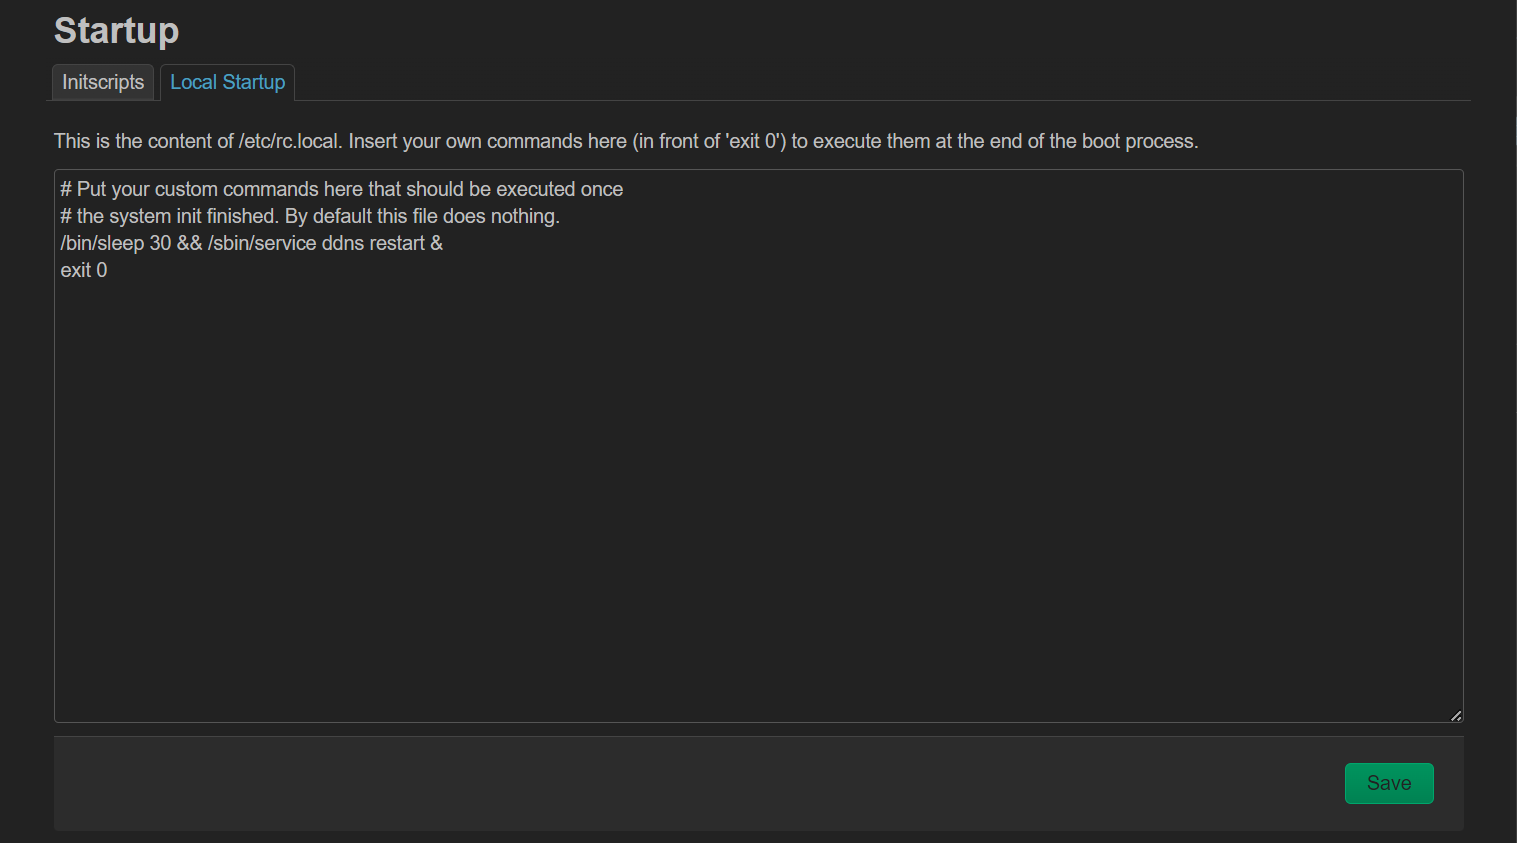Screen dimensions: 1517x843
Task: Click the textarea resize handle
Action: 1456,715
